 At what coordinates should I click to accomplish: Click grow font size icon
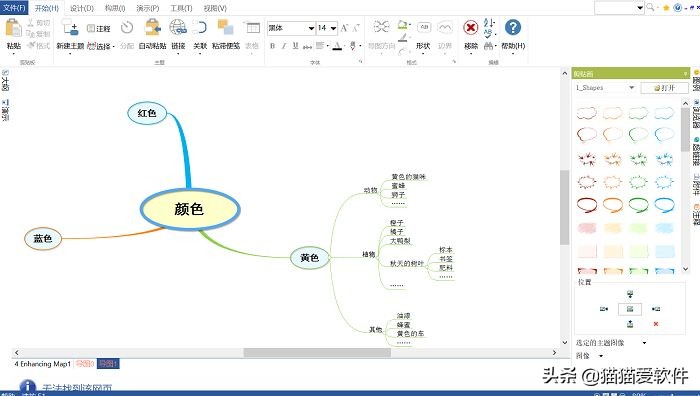(344, 28)
